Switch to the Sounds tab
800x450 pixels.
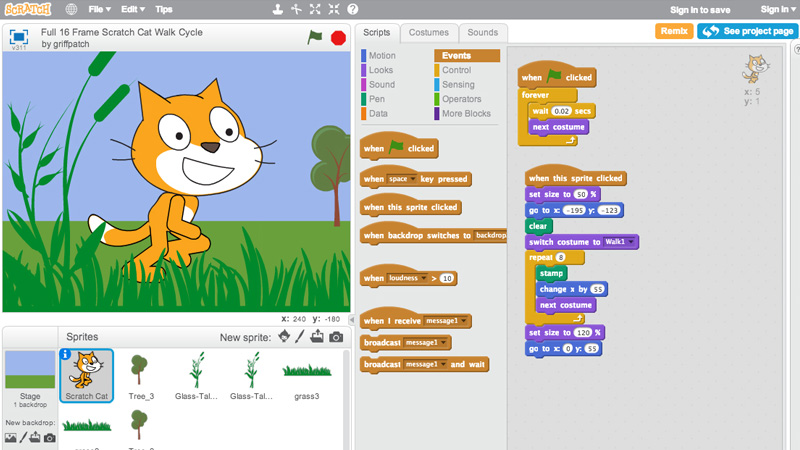click(x=483, y=33)
